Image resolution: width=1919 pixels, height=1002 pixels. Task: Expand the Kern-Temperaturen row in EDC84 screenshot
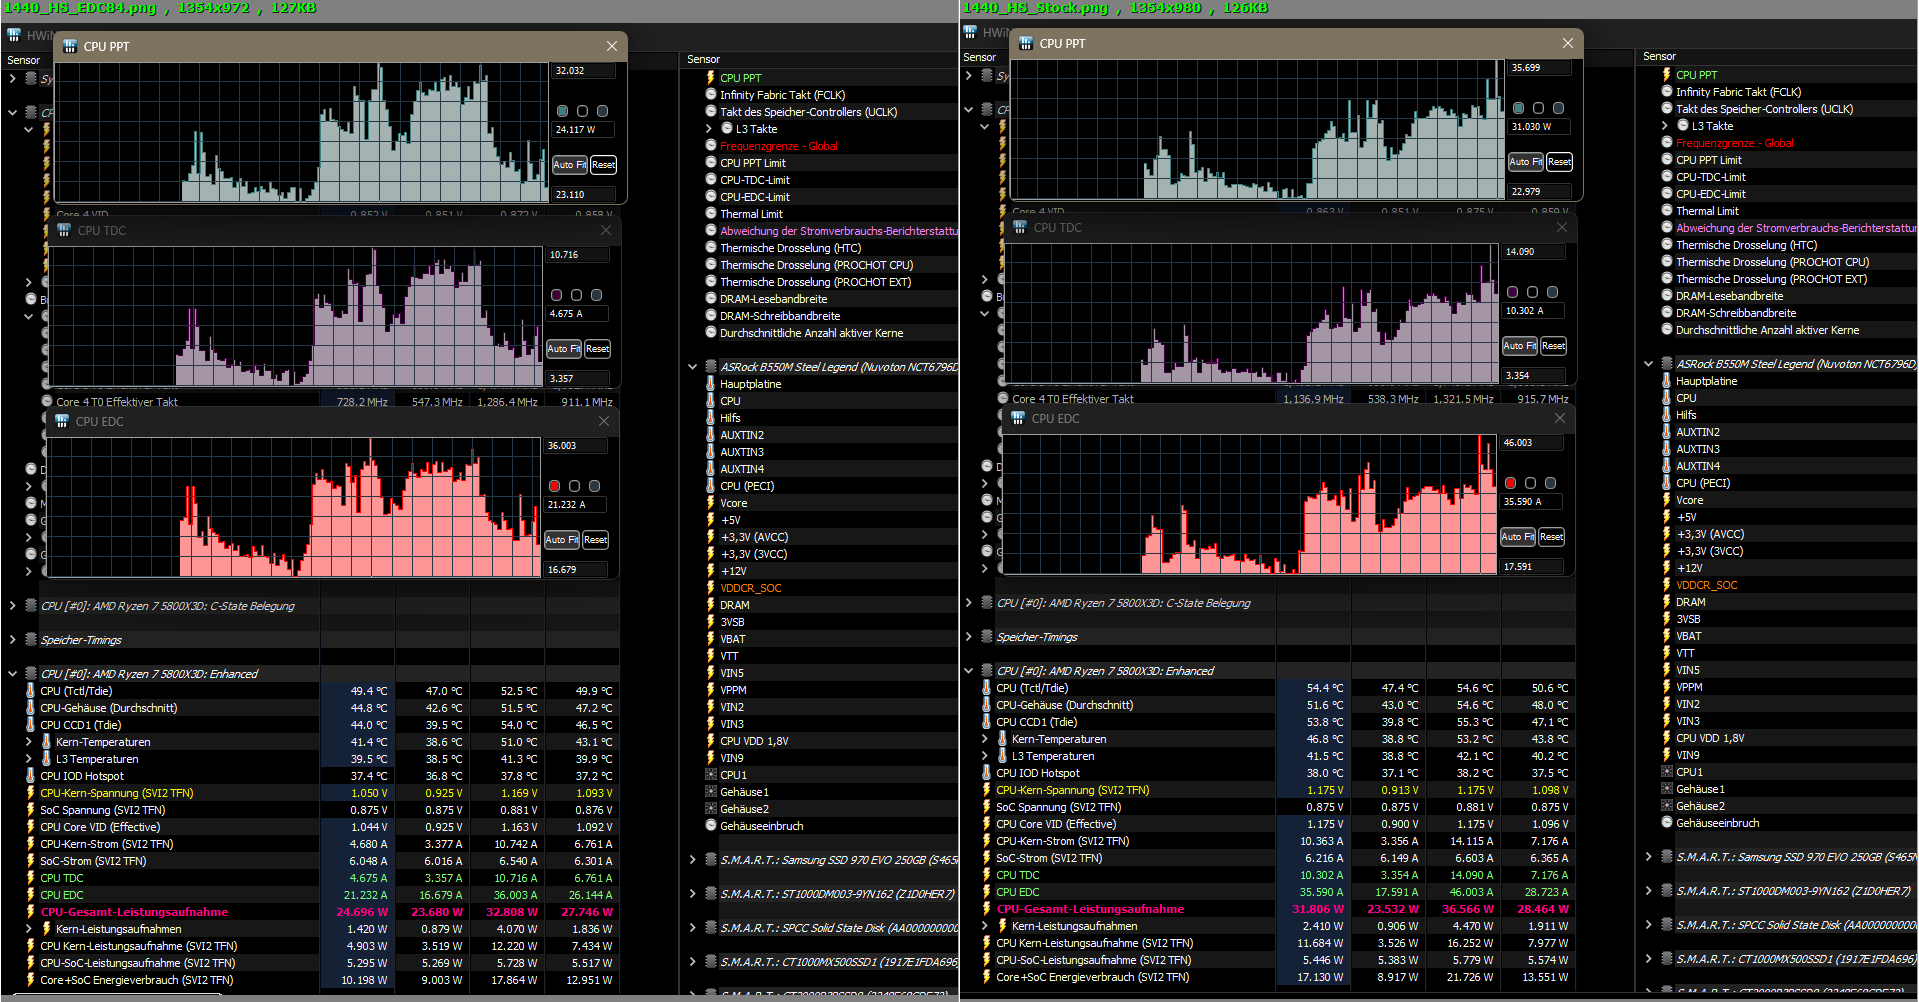tap(28, 742)
